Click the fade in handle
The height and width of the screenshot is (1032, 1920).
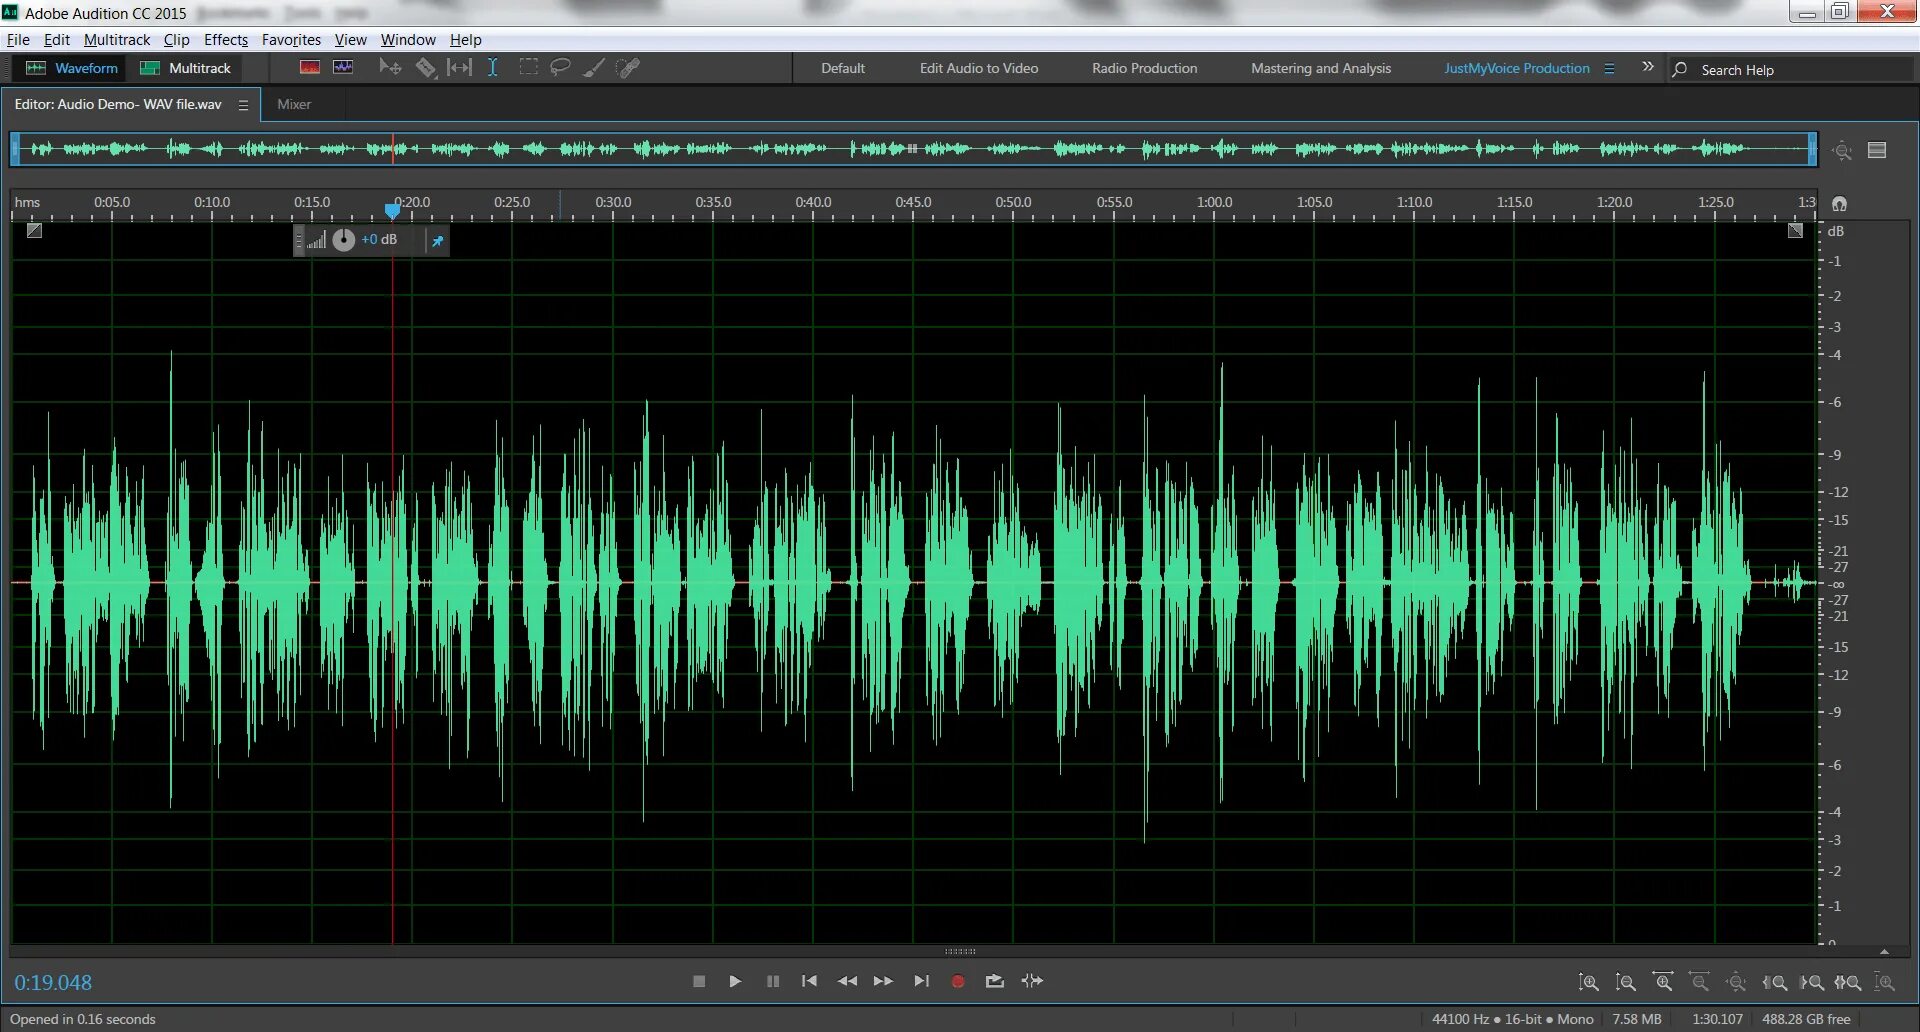(x=34, y=231)
